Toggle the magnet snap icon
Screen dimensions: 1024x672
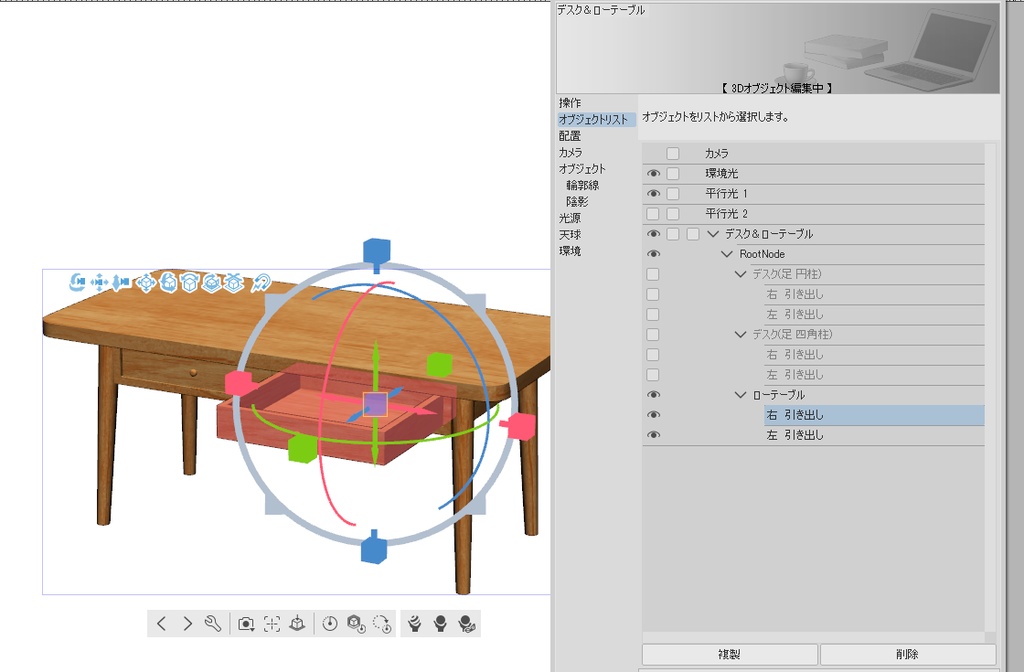[261, 282]
